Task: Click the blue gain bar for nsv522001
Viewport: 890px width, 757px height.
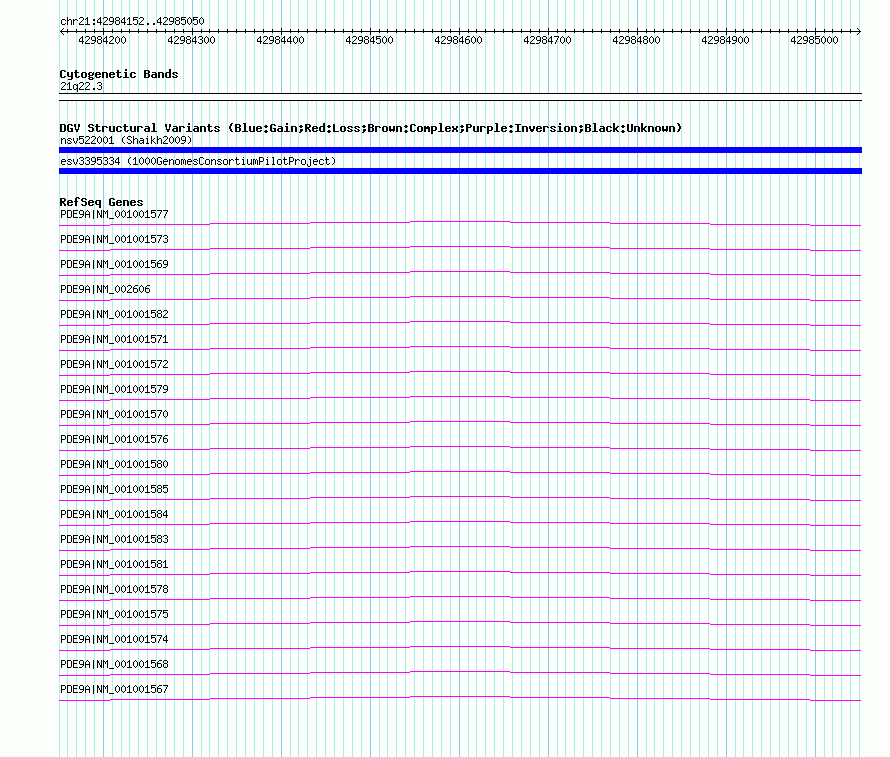Action: tap(460, 150)
